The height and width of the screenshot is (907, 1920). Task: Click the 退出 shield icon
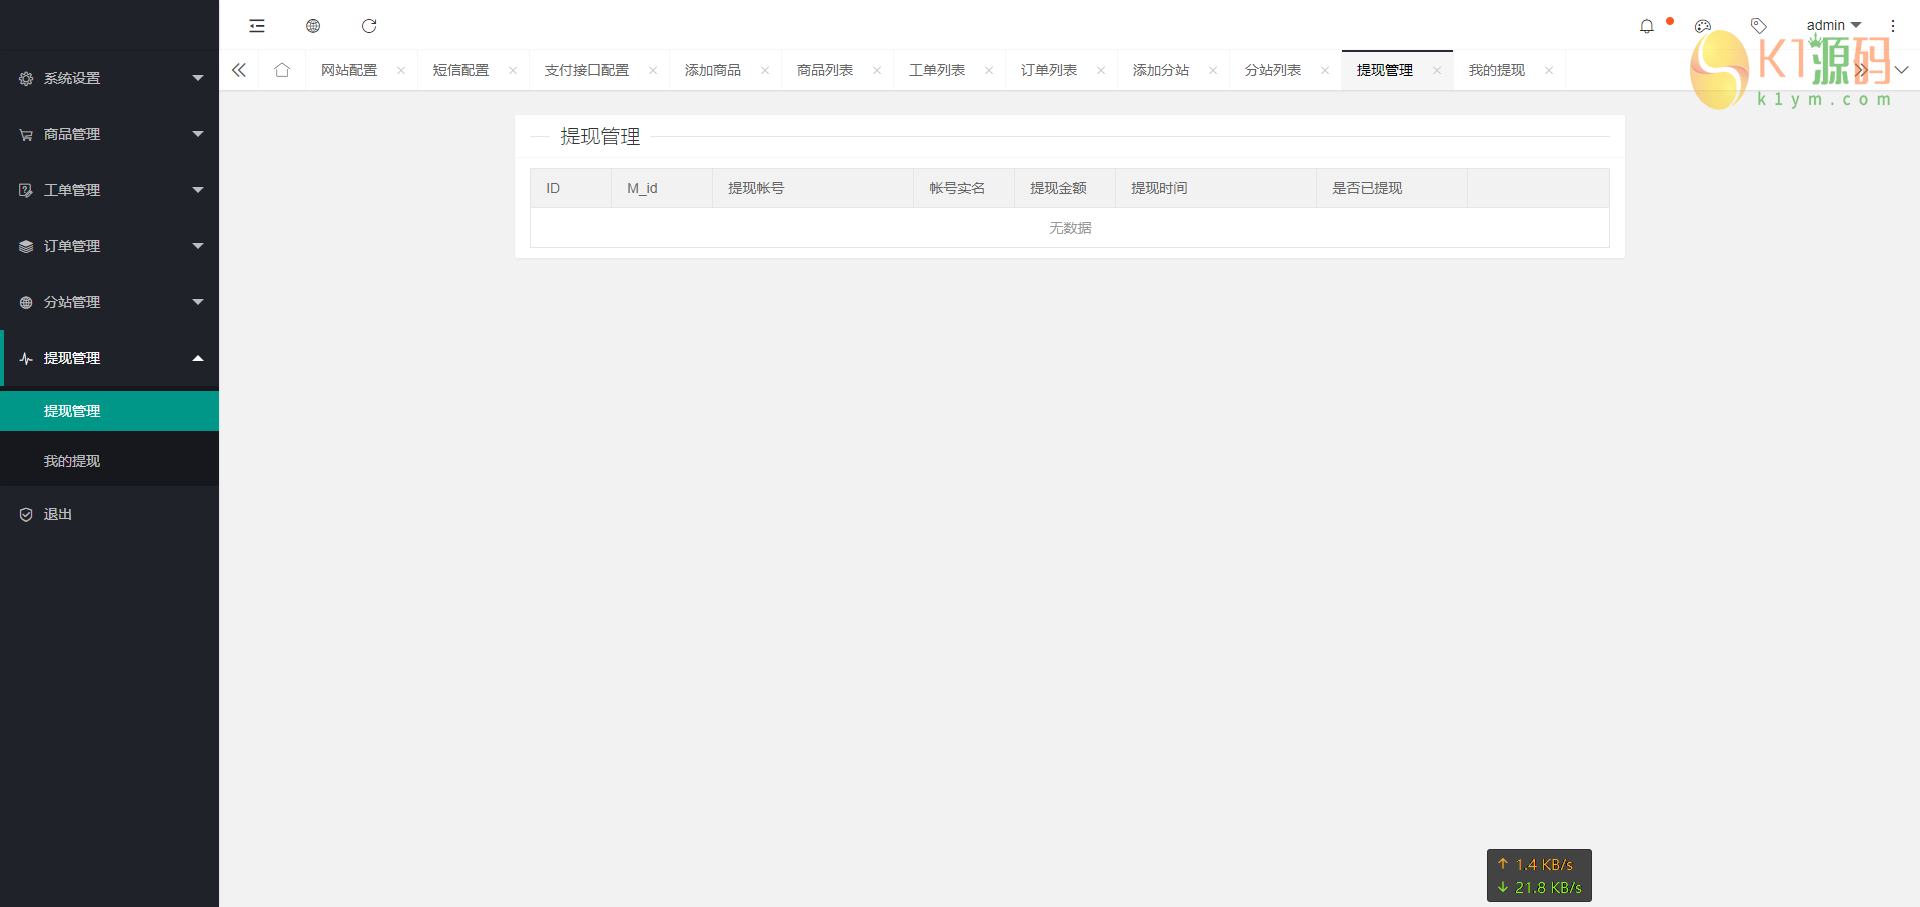26,514
